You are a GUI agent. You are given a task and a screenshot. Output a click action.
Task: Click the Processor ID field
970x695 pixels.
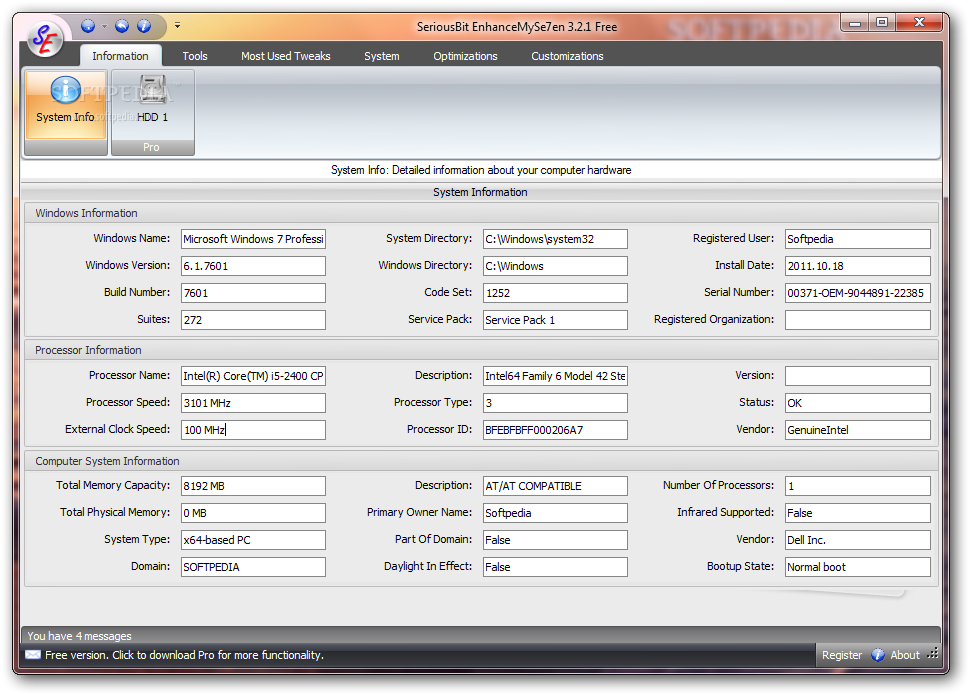(x=556, y=430)
